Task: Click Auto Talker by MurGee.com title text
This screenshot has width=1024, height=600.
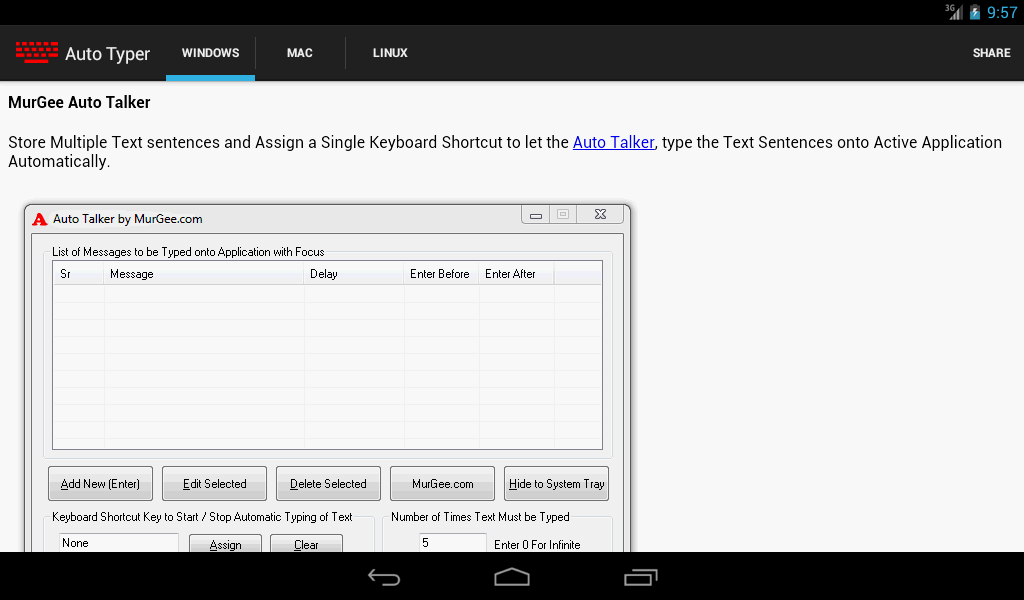Action: [x=127, y=219]
